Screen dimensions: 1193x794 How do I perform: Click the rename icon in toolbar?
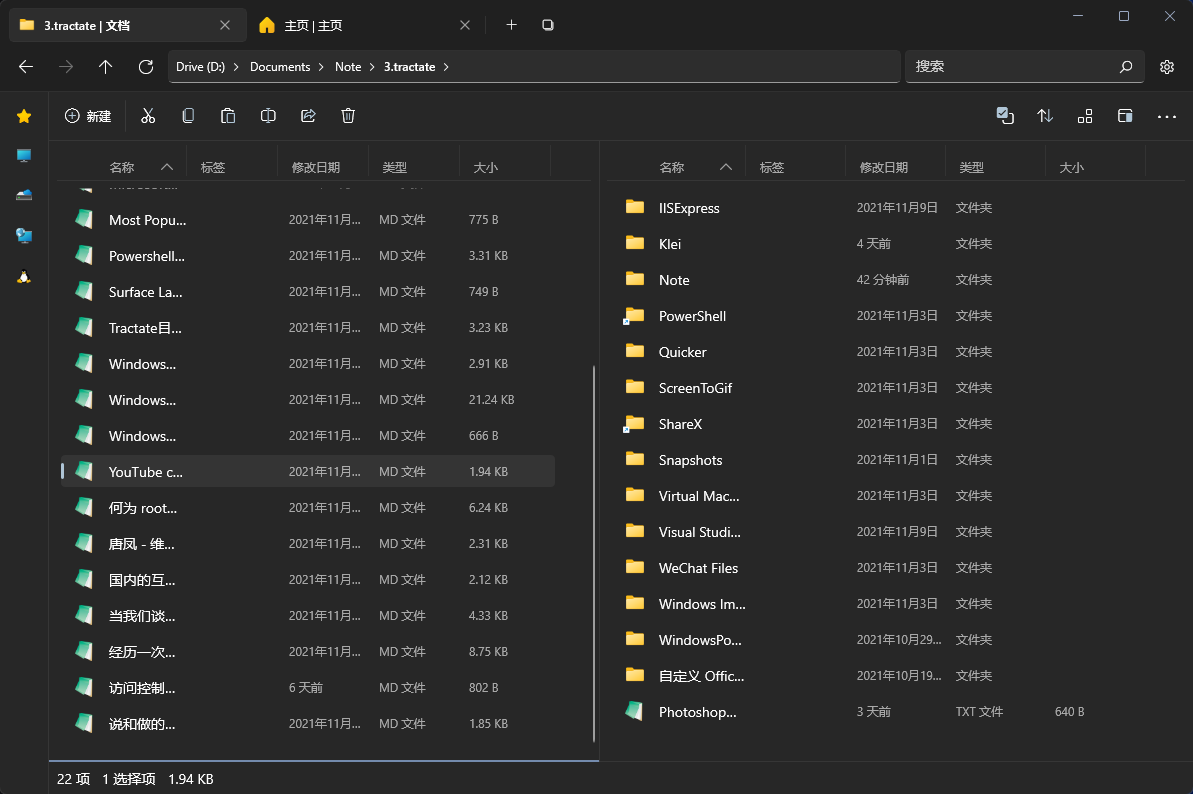point(268,116)
